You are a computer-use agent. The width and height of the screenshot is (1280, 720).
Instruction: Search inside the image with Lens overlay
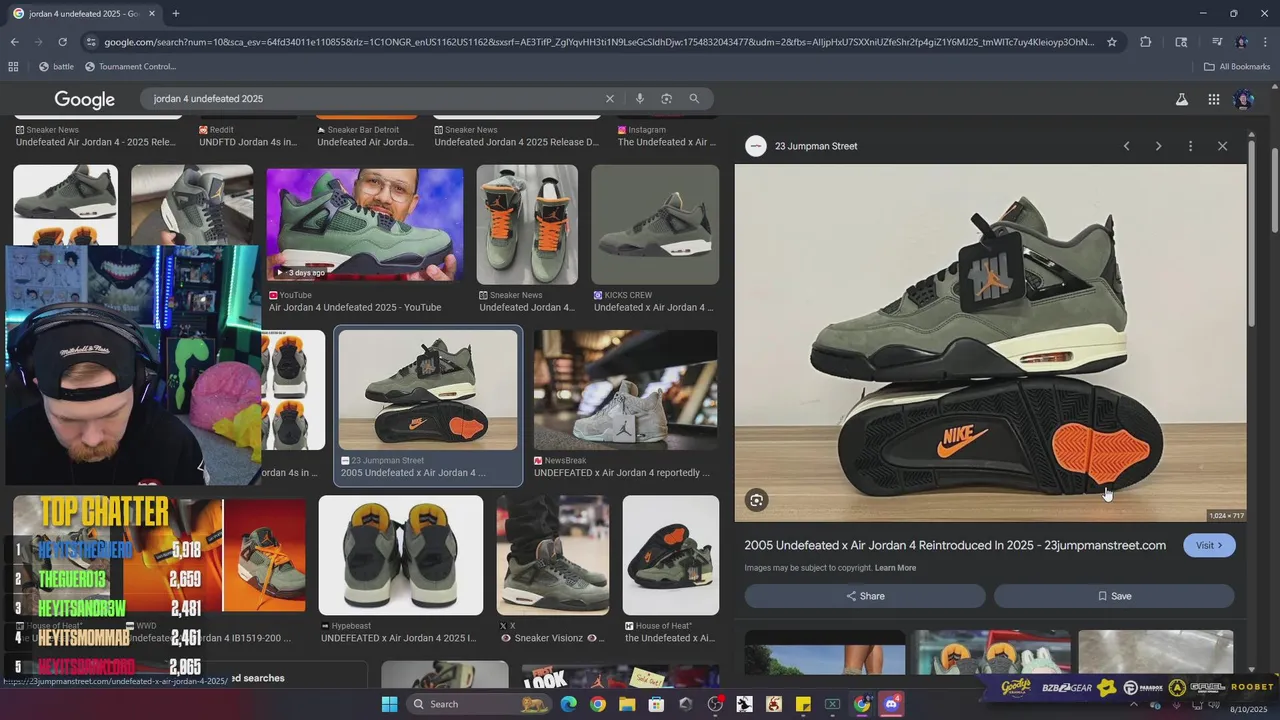(x=757, y=500)
